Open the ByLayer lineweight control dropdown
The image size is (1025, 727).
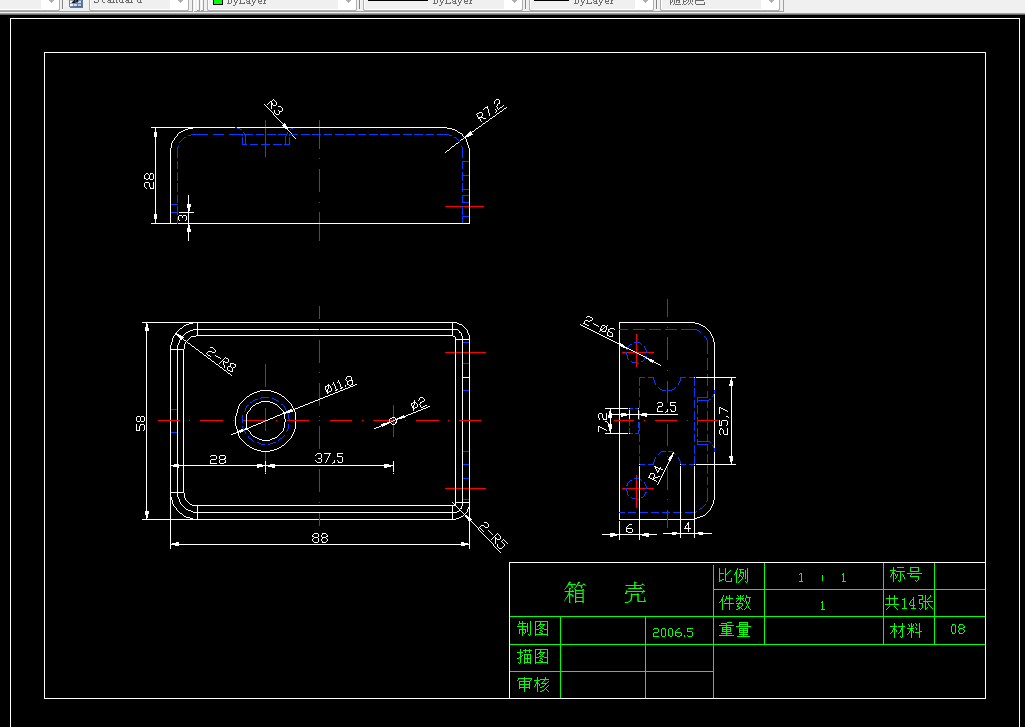pyautogui.click(x=591, y=3)
